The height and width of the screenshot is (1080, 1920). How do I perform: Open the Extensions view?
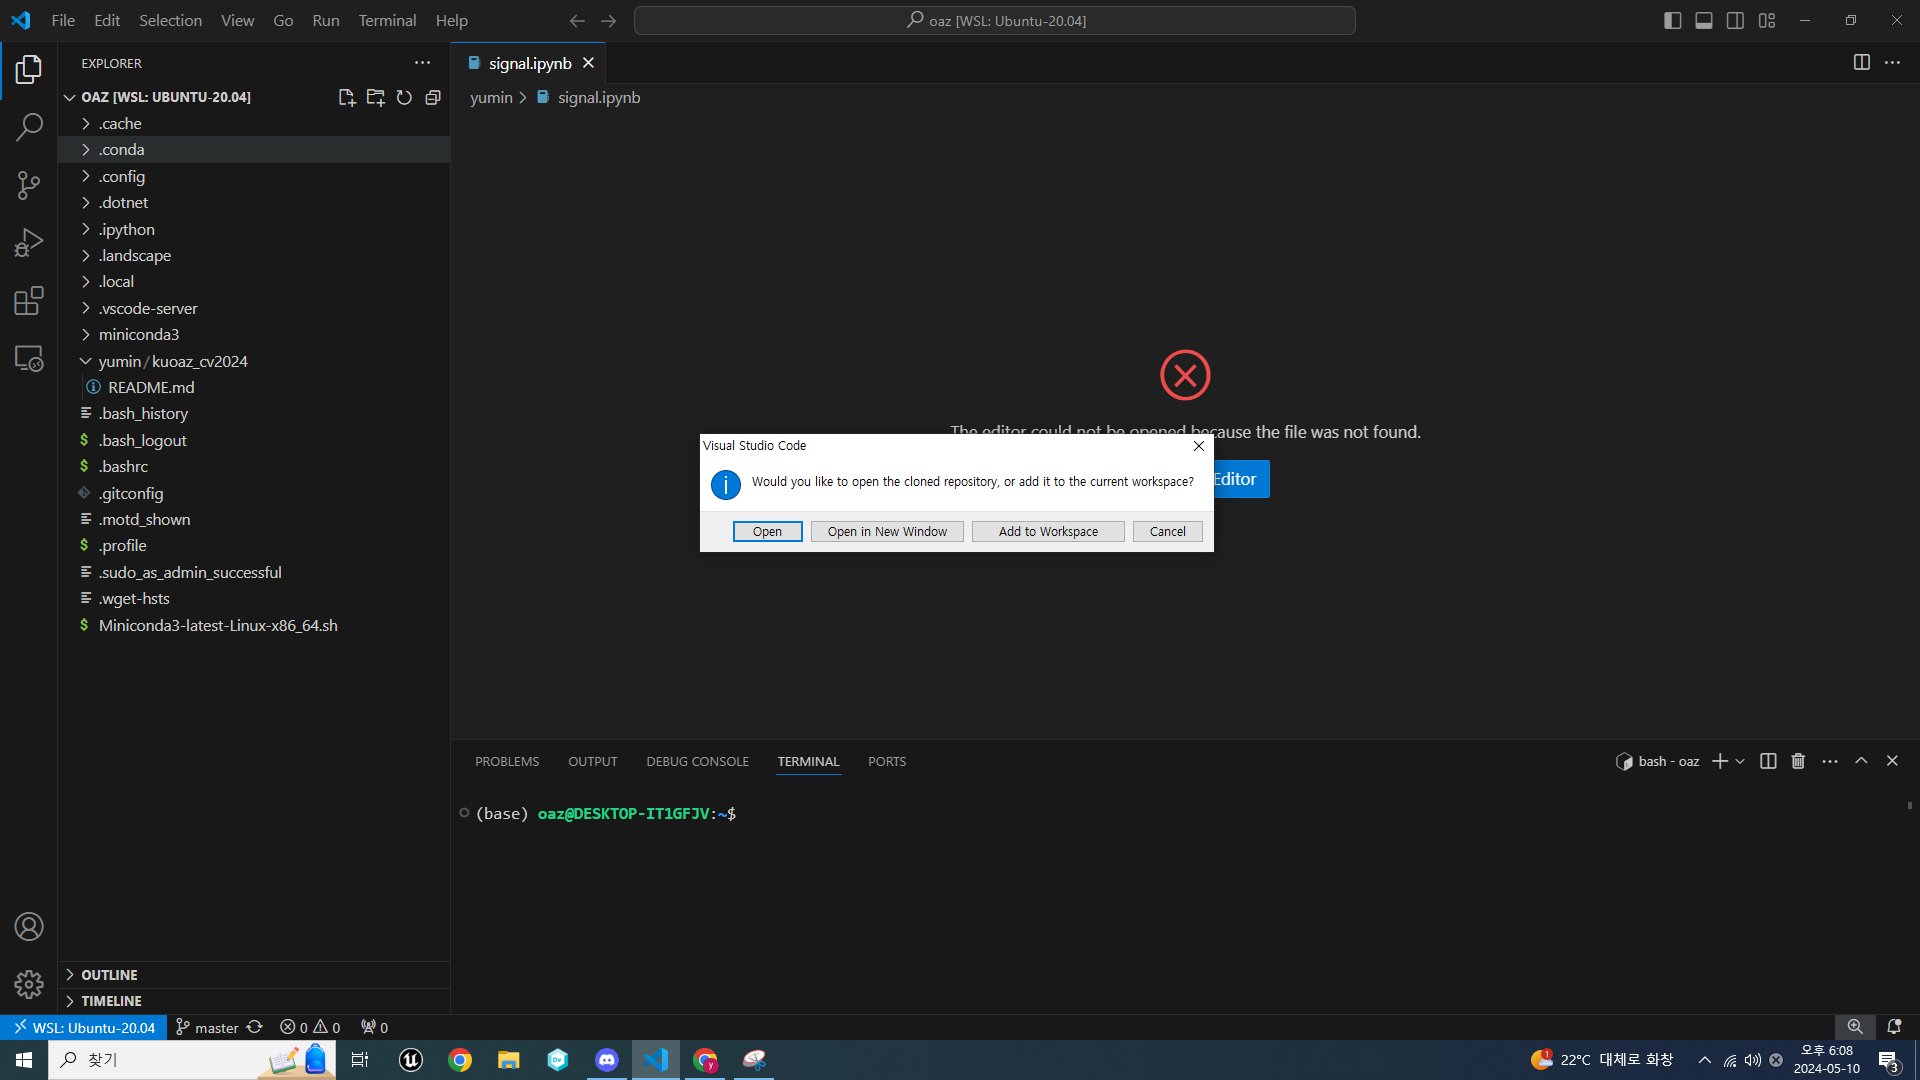[x=29, y=301]
